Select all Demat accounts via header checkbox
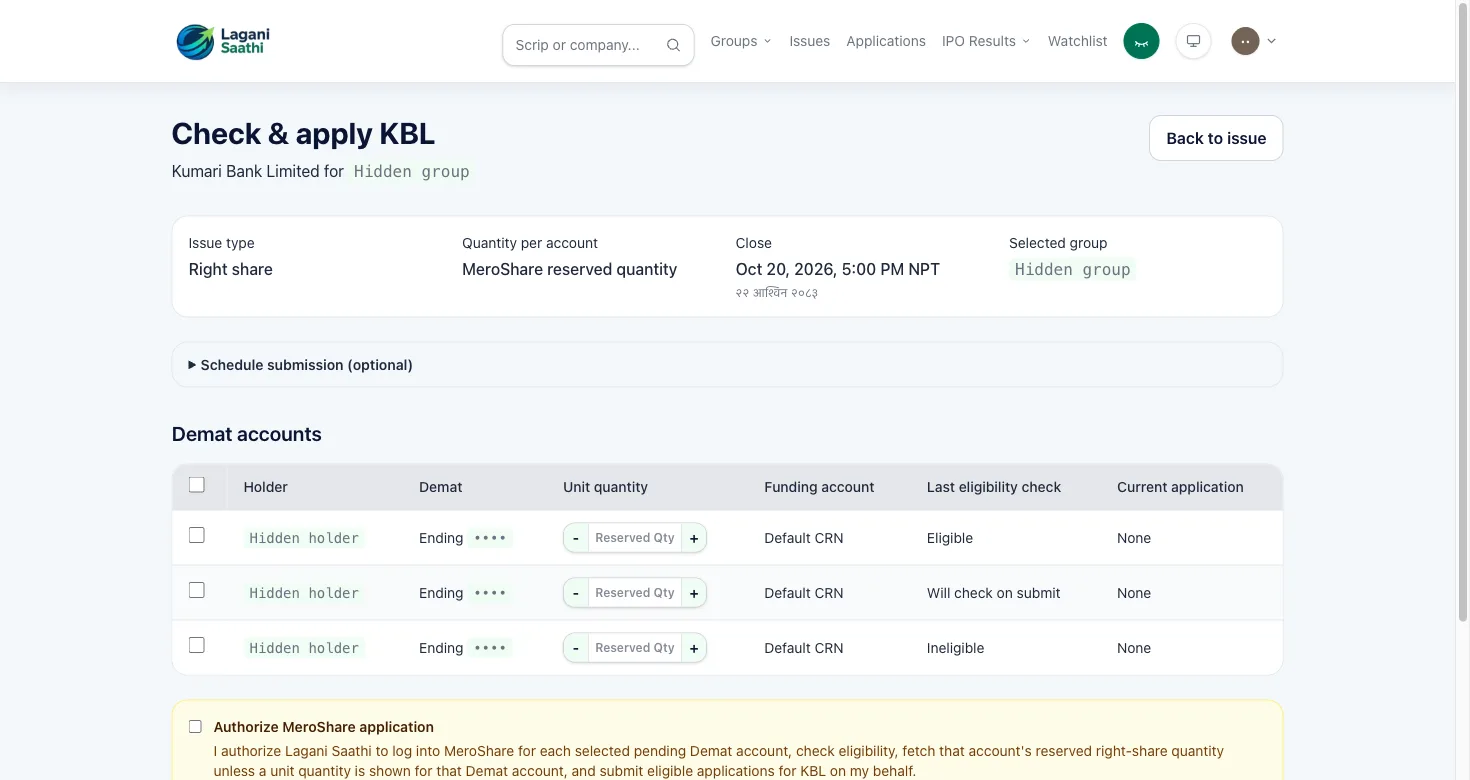This screenshot has height=780, width=1470. pyautogui.click(x=197, y=485)
